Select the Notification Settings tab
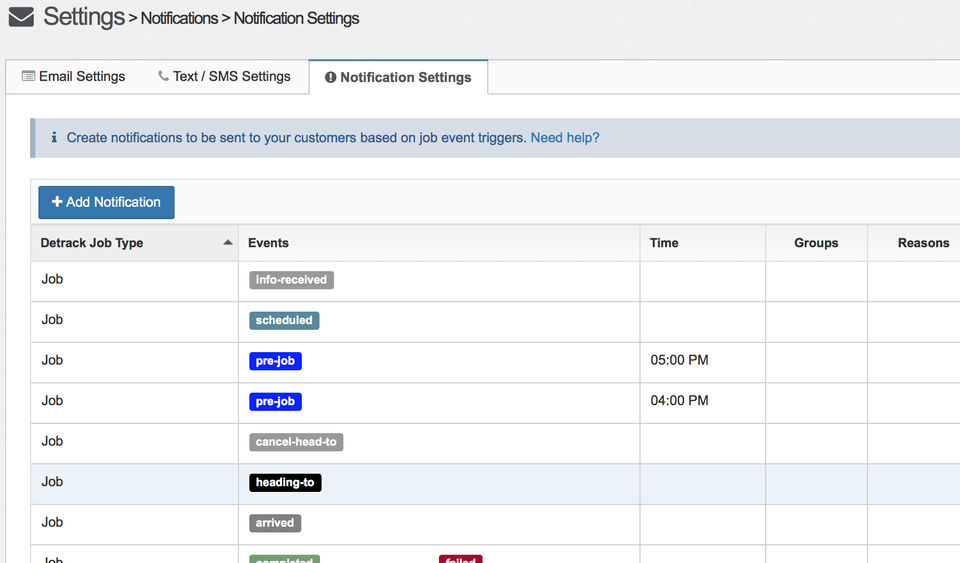 398,77
